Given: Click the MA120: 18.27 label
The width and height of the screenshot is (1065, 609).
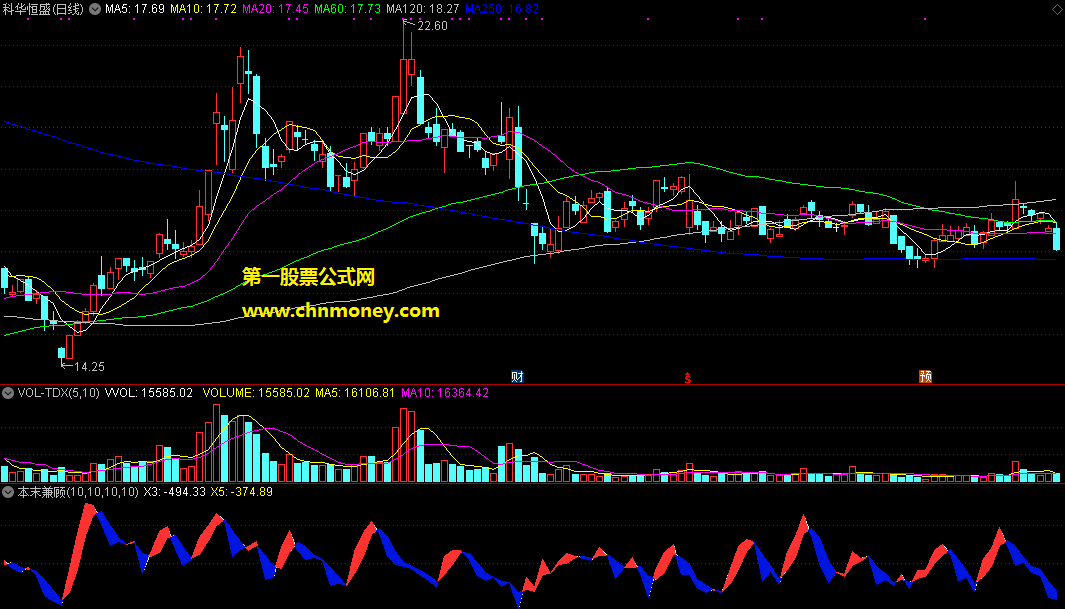Looking at the screenshot, I should point(422,9).
